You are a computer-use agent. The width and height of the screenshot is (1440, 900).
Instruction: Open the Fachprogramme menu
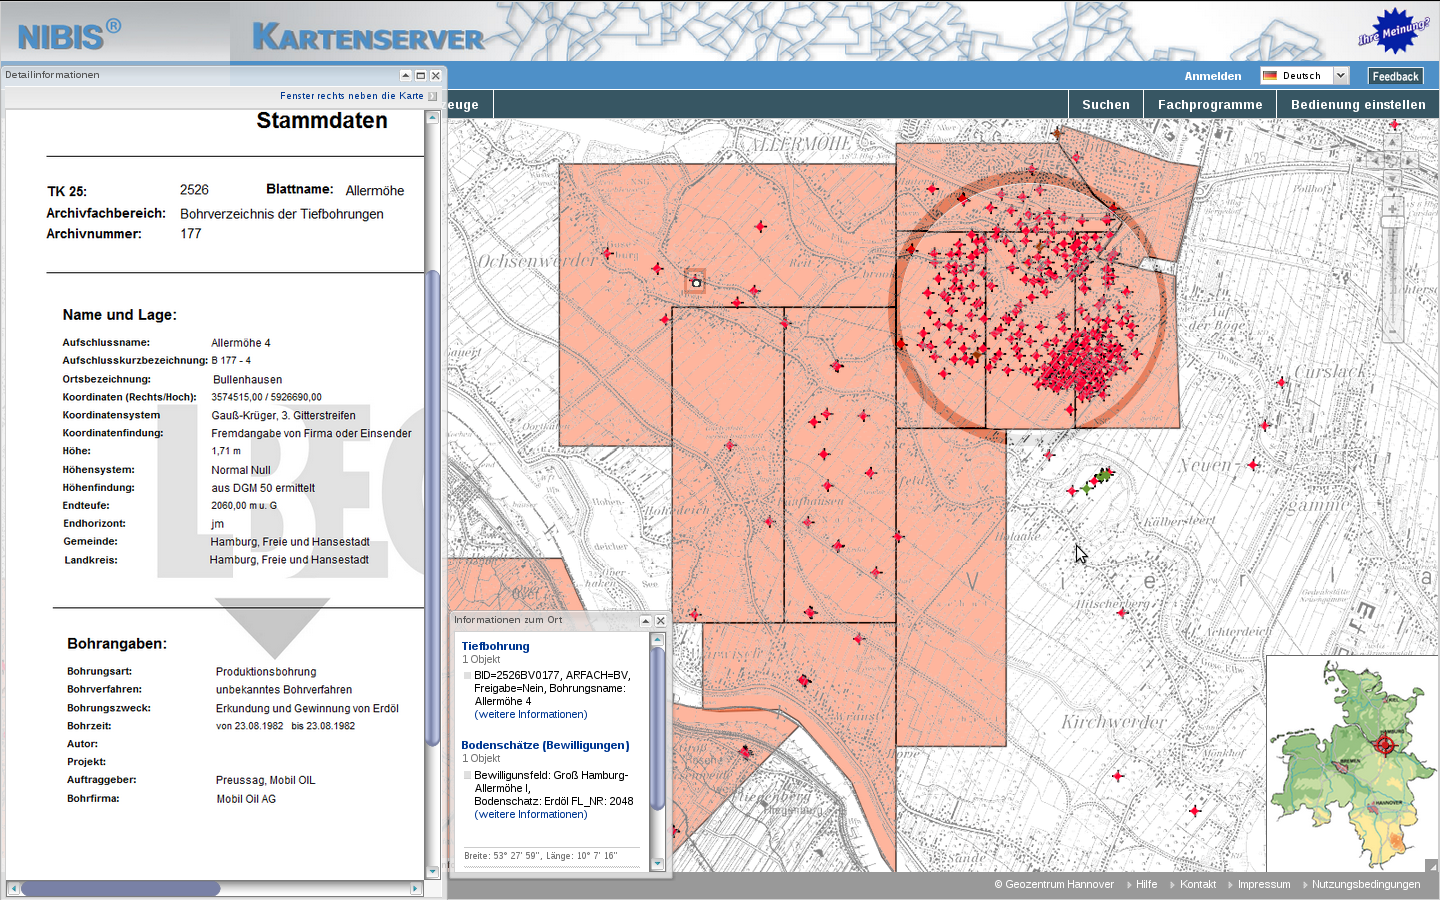(x=1209, y=104)
